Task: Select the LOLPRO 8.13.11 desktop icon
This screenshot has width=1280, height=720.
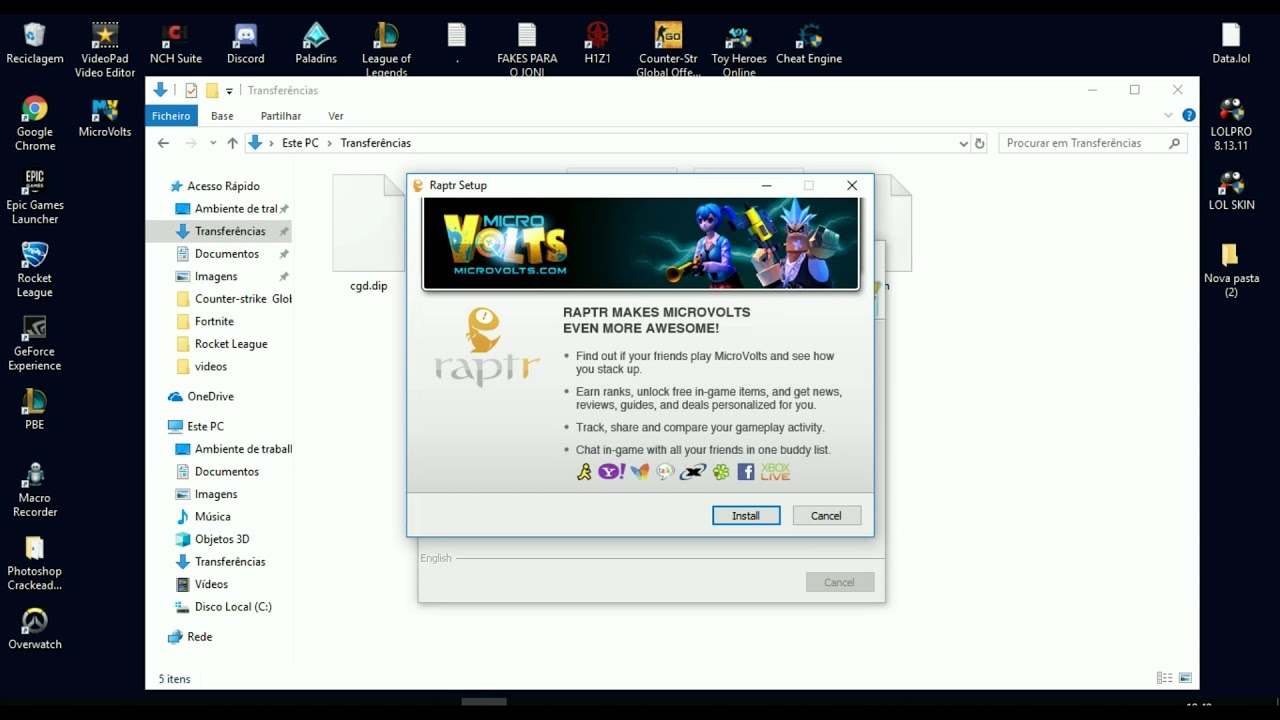Action: (1231, 124)
